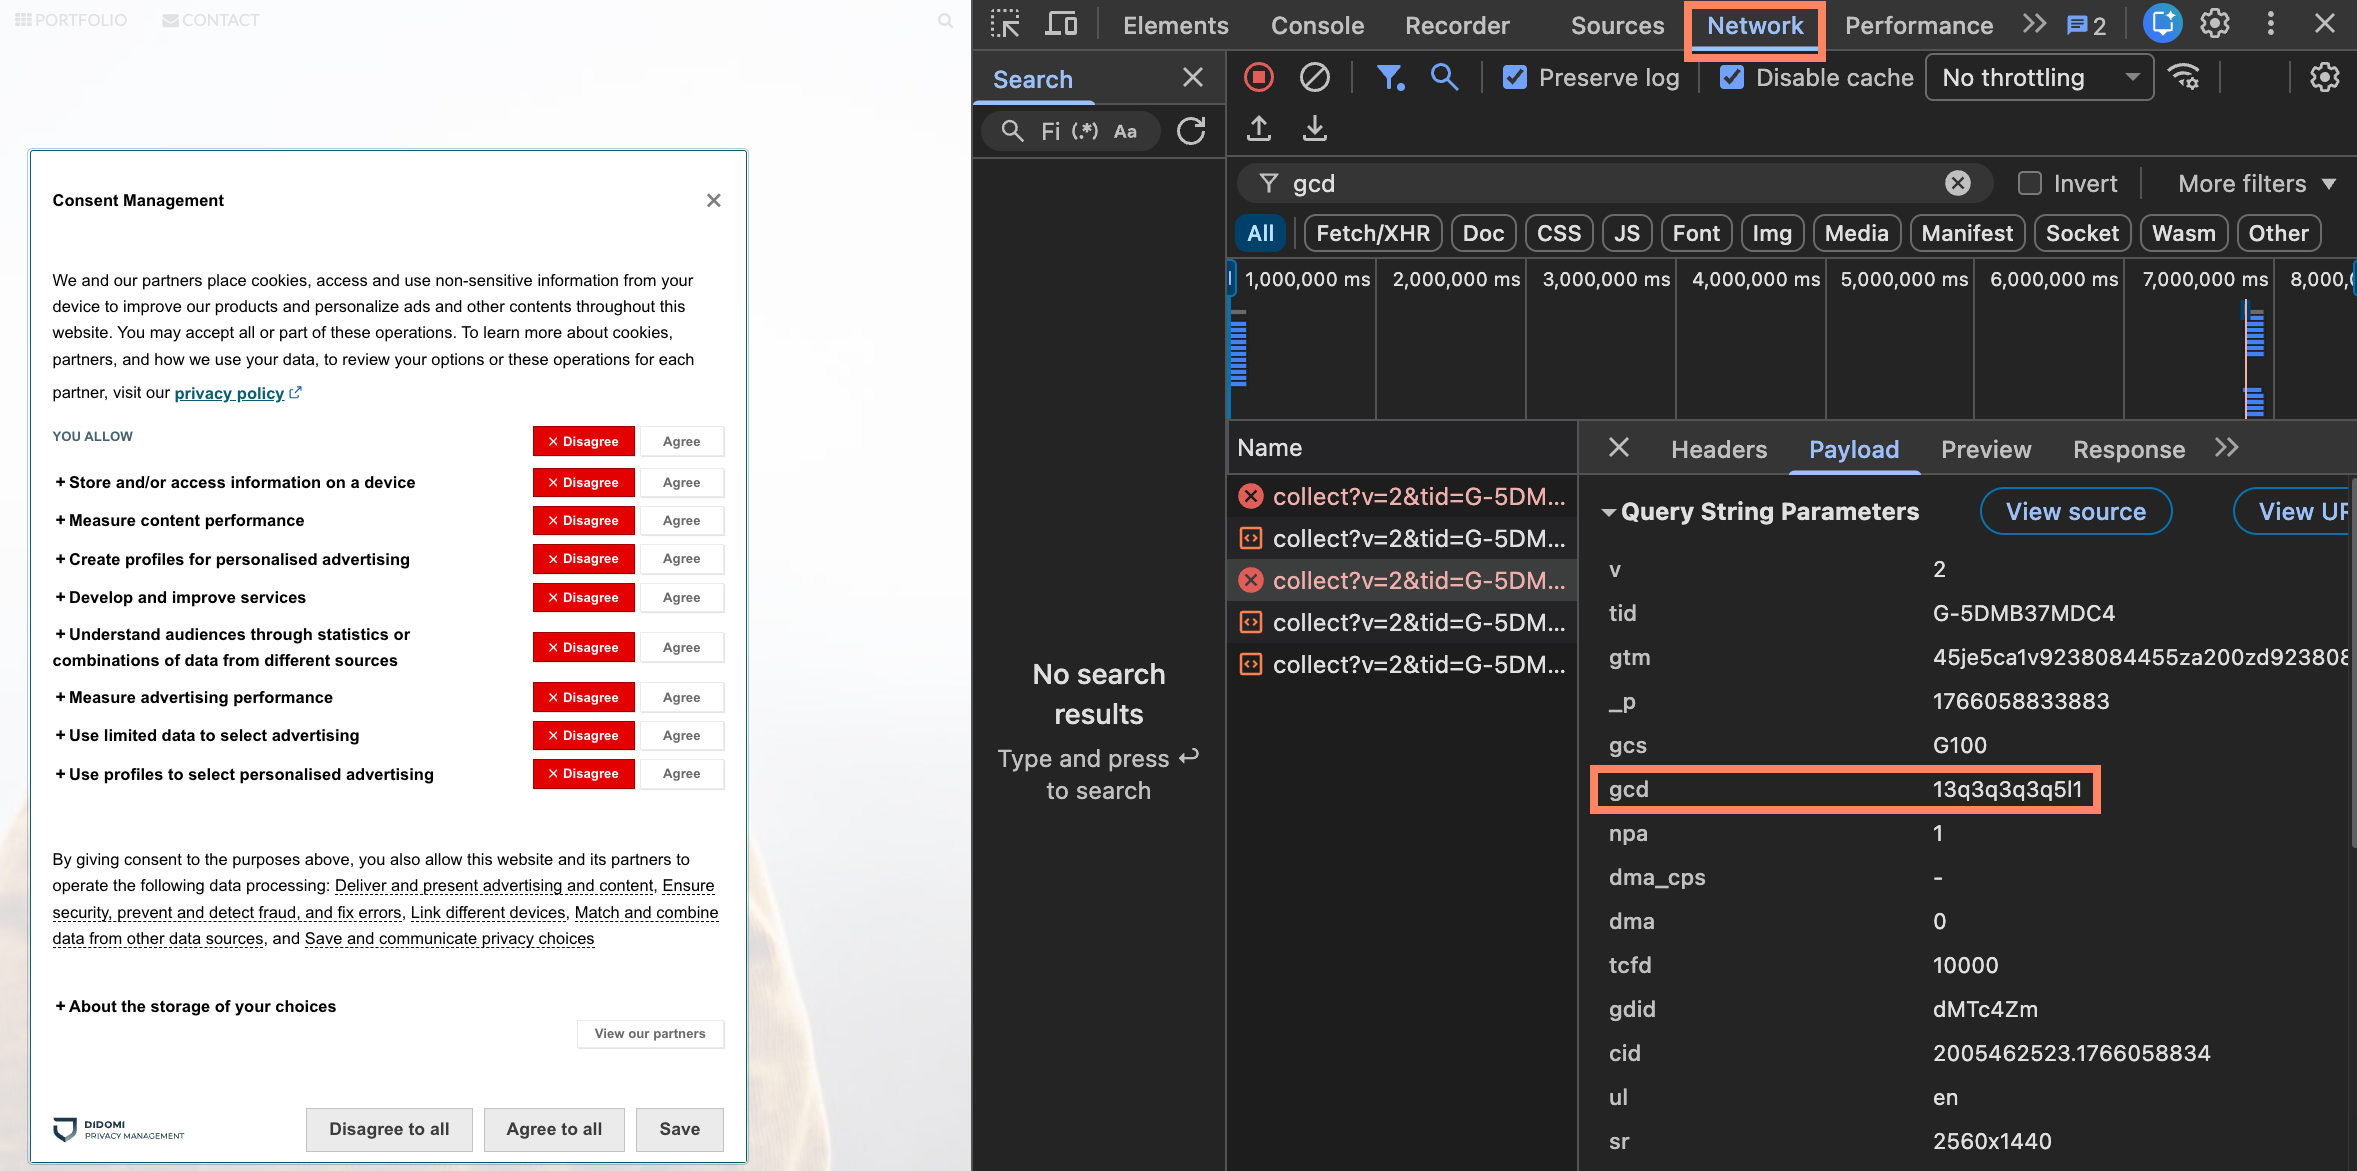Image resolution: width=2357 pixels, height=1171 pixels.
Task: Expand the More filters dropdown
Action: point(2256,183)
